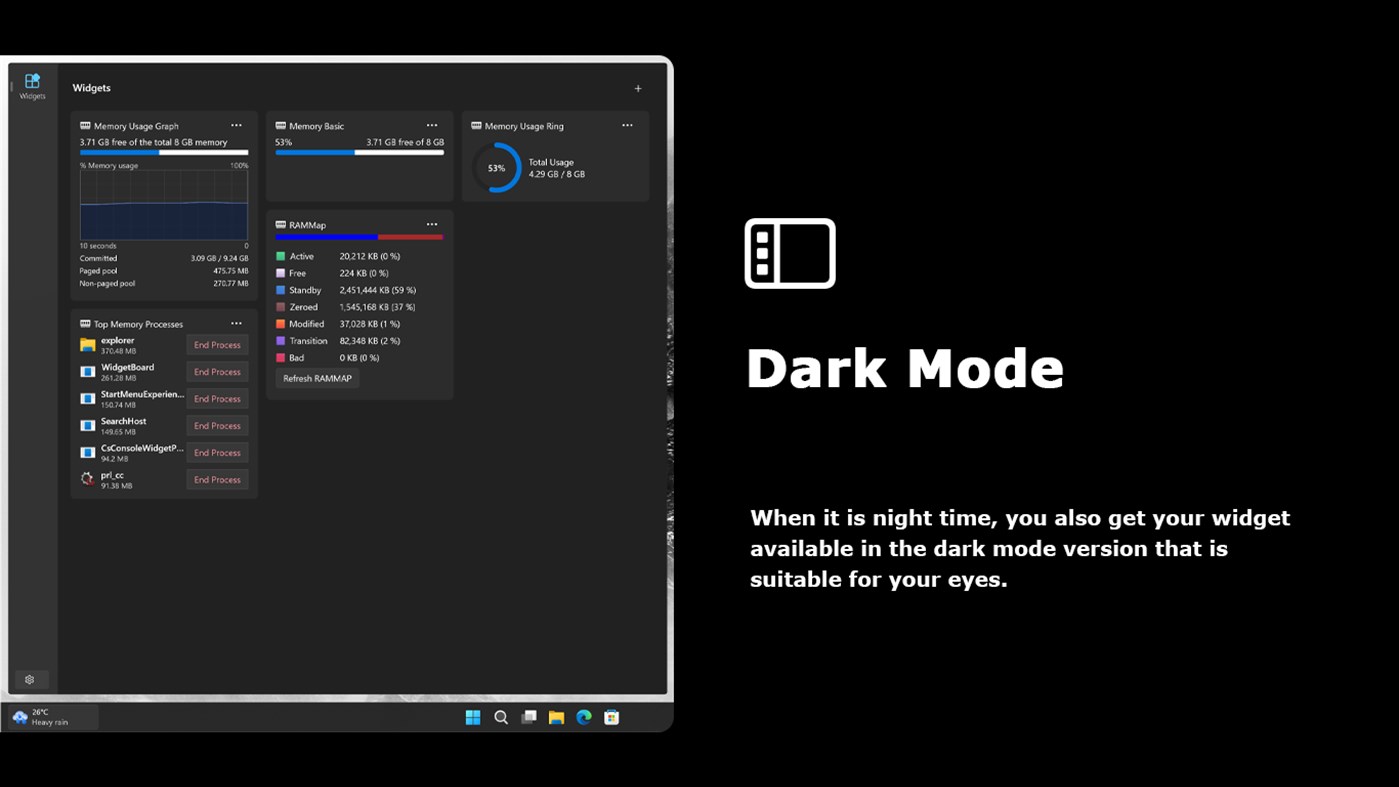Click the Top Memory Processes widget icon
This screenshot has height=787, width=1399.
tap(85, 323)
